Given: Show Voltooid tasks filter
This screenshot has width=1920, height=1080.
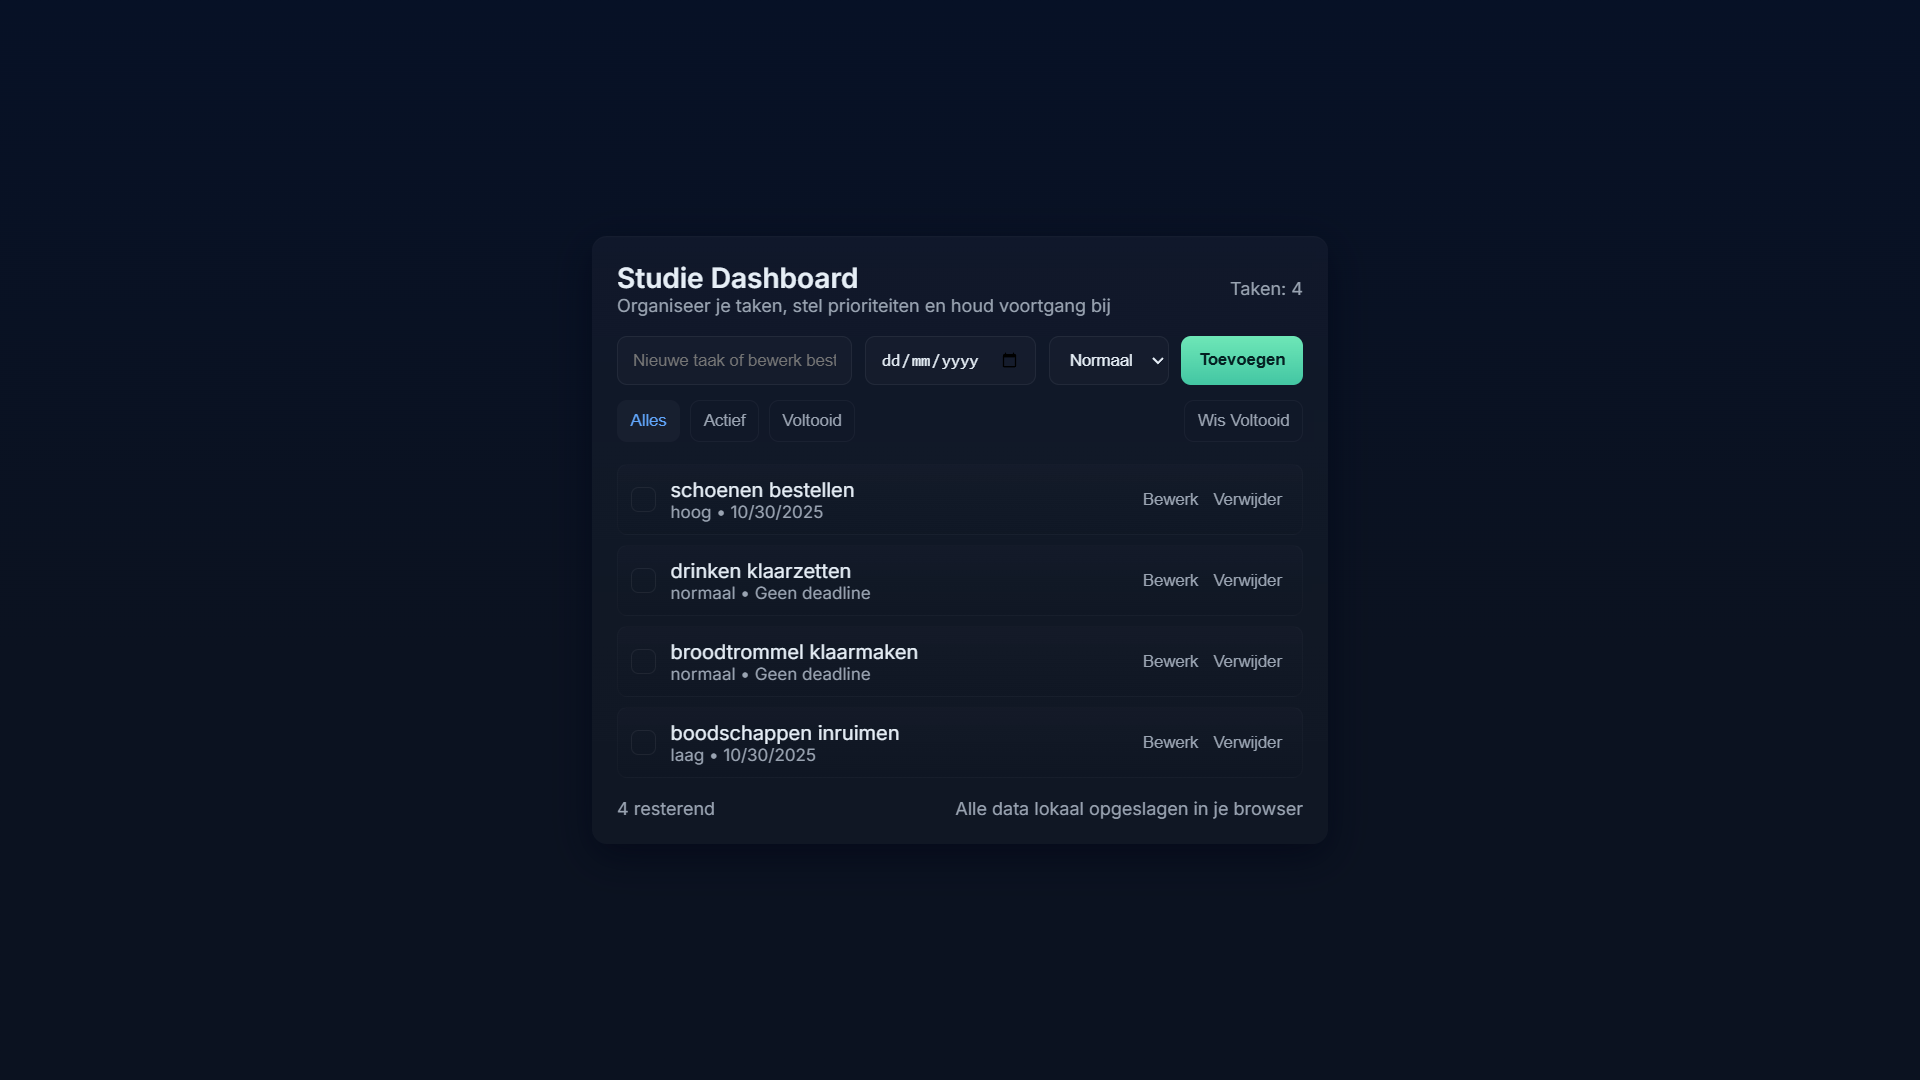Looking at the screenshot, I should coord(811,421).
